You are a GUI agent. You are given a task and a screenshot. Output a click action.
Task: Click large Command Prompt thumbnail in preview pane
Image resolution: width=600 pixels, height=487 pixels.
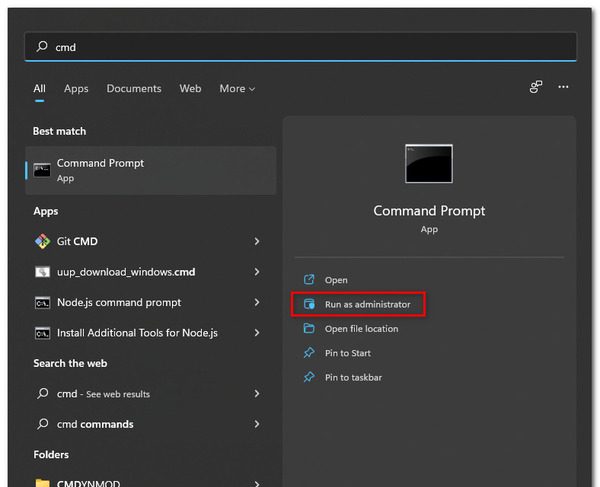[429, 164]
